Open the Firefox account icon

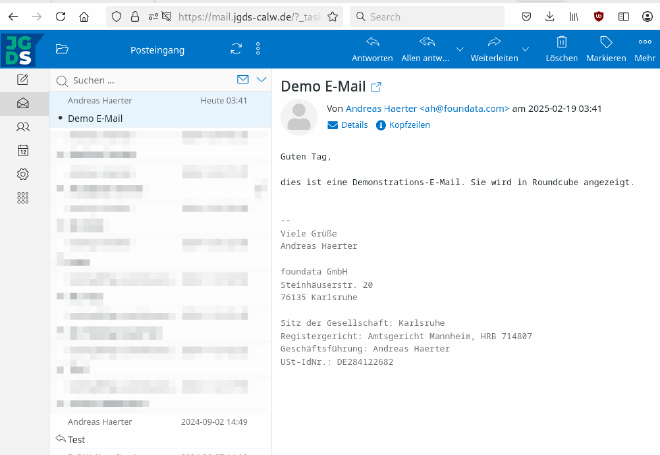(x=647, y=17)
